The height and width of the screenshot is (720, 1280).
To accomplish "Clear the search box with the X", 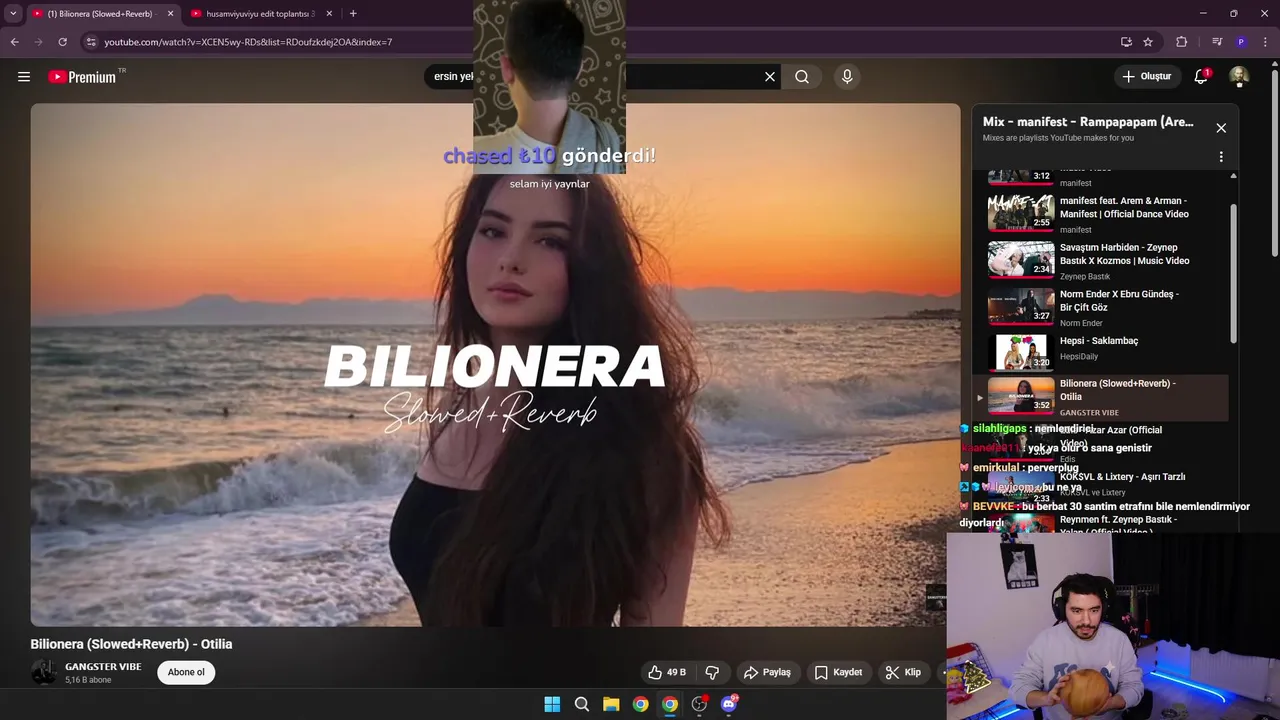I will 770,77.
